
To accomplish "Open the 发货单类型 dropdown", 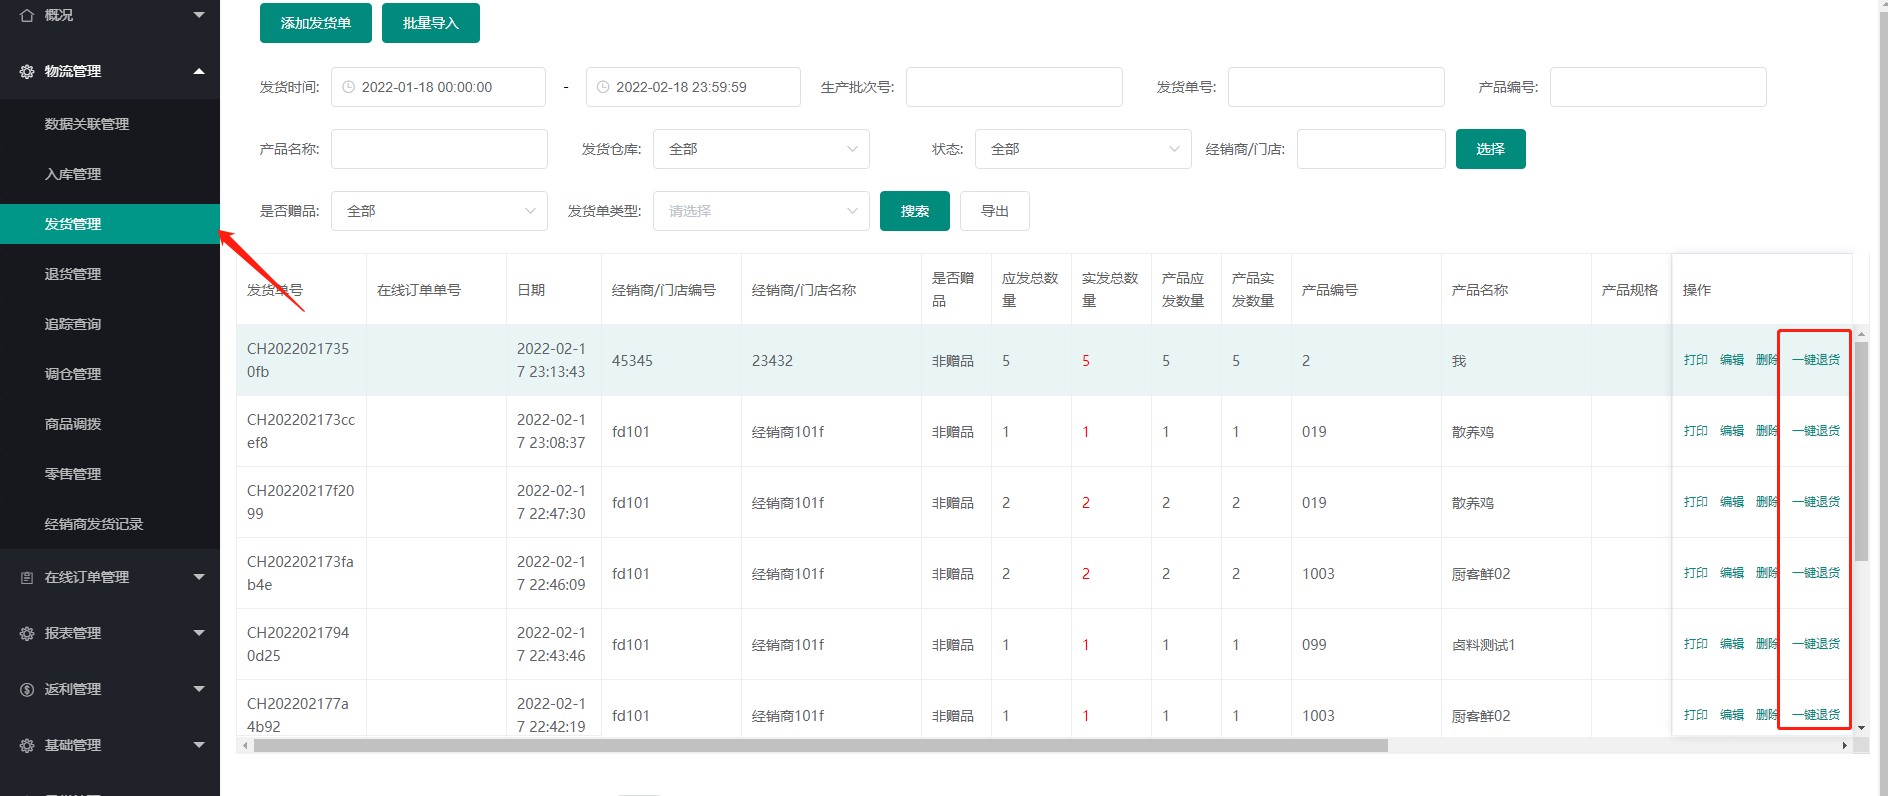I will pos(761,211).
